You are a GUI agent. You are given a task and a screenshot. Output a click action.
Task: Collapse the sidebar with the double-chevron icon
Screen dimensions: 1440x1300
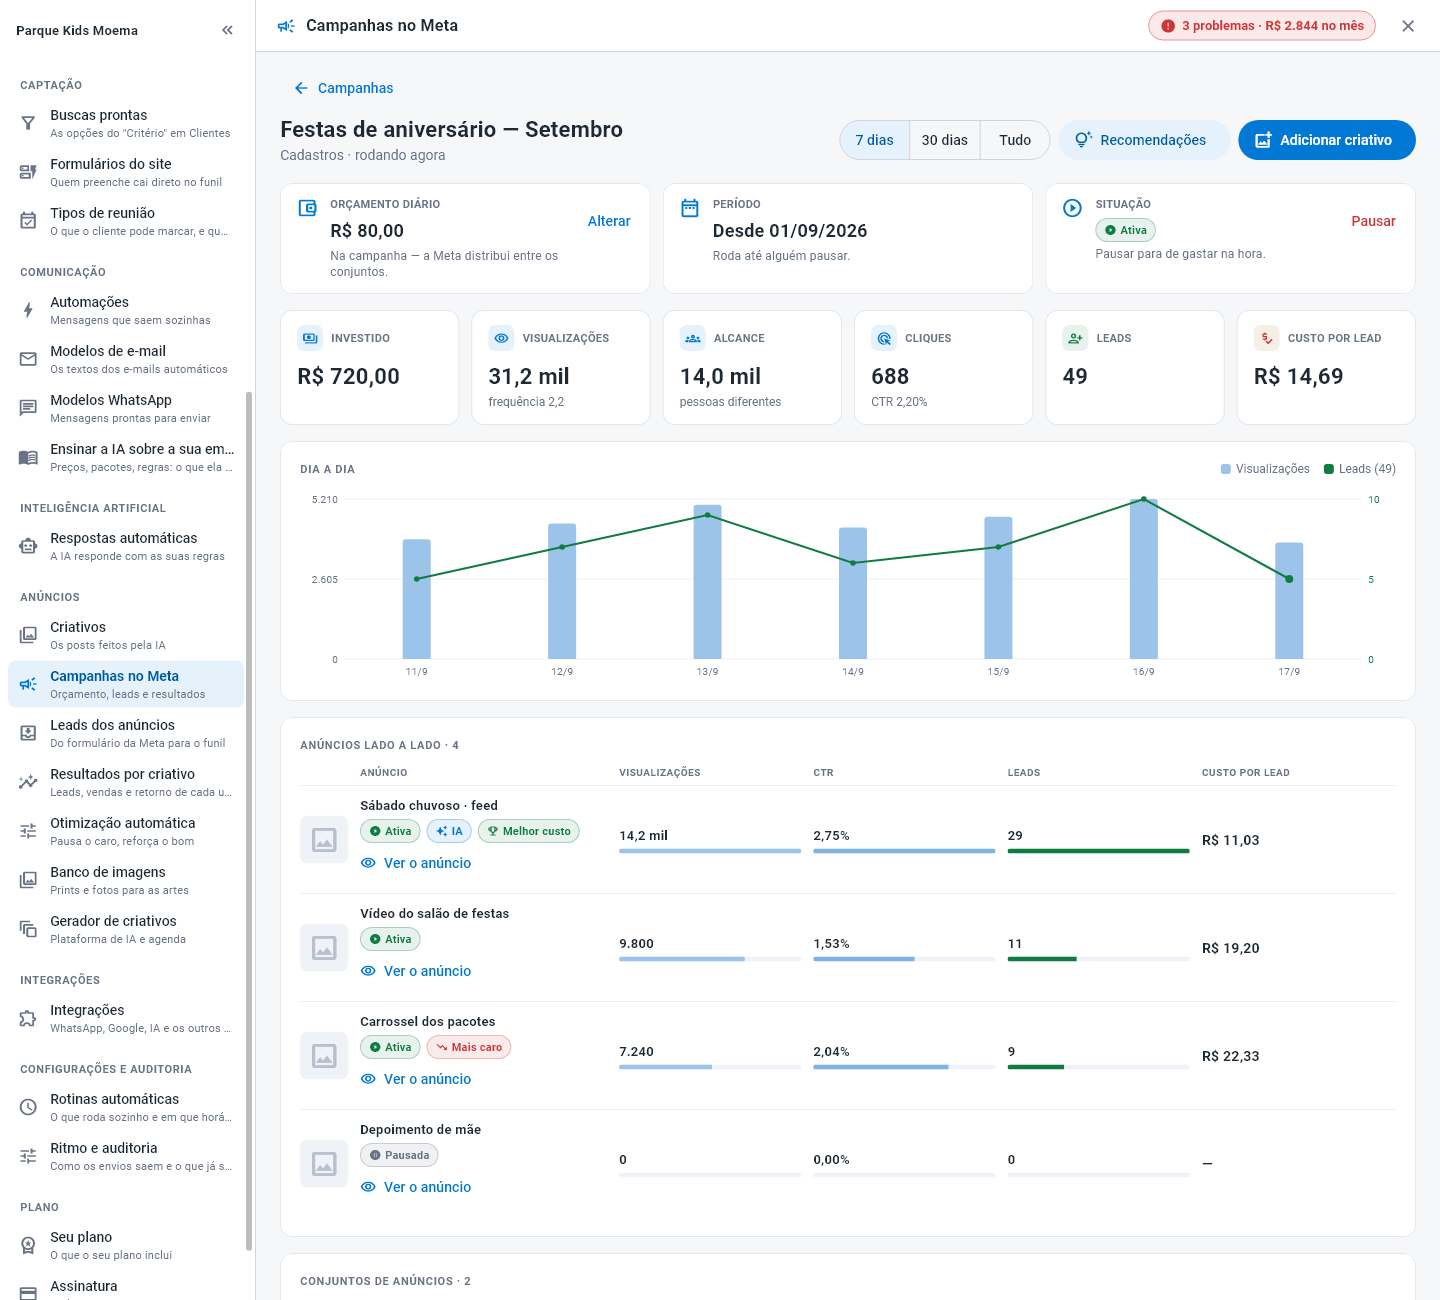227,30
